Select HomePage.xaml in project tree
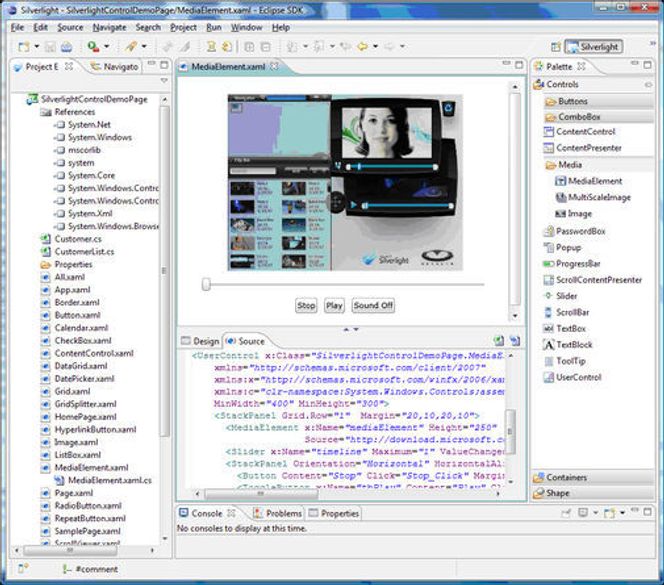 click(x=79, y=417)
